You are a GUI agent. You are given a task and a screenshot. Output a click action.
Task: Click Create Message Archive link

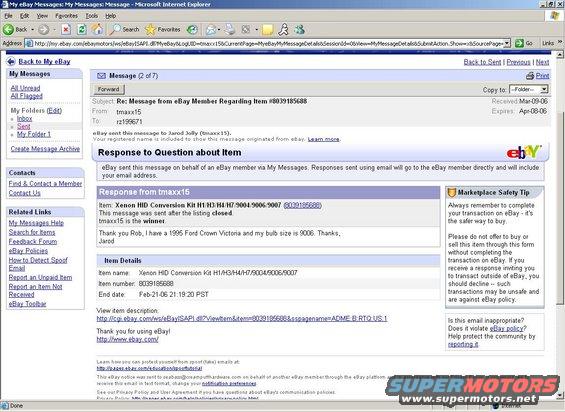coord(45,149)
